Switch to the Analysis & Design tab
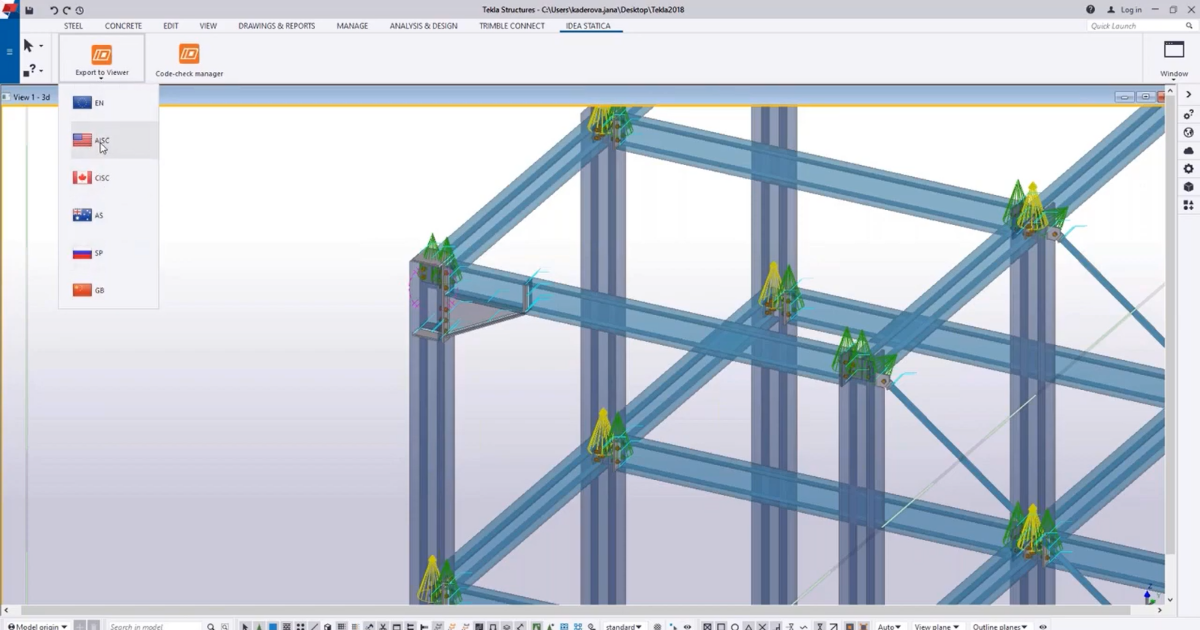1200x630 pixels. (423, 26)
